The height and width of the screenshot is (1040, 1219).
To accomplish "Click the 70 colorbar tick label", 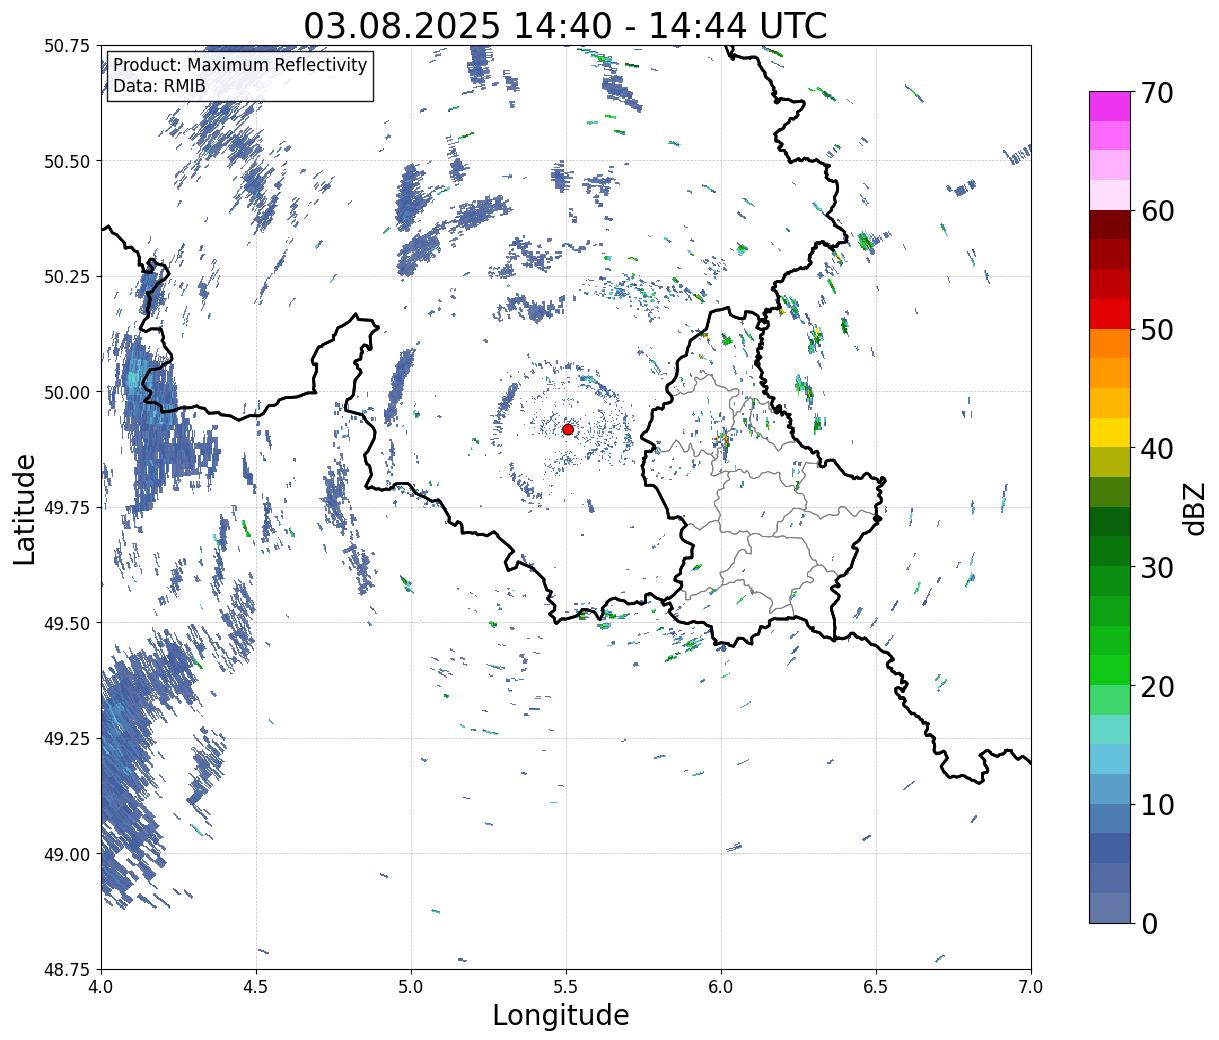I will [1157, 93].
